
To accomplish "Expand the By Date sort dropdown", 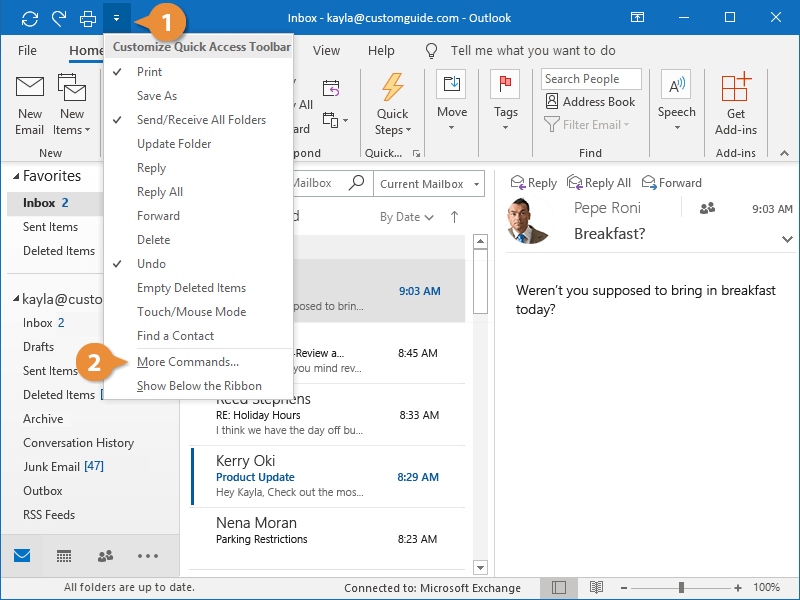I will click(x=406, y=217).
